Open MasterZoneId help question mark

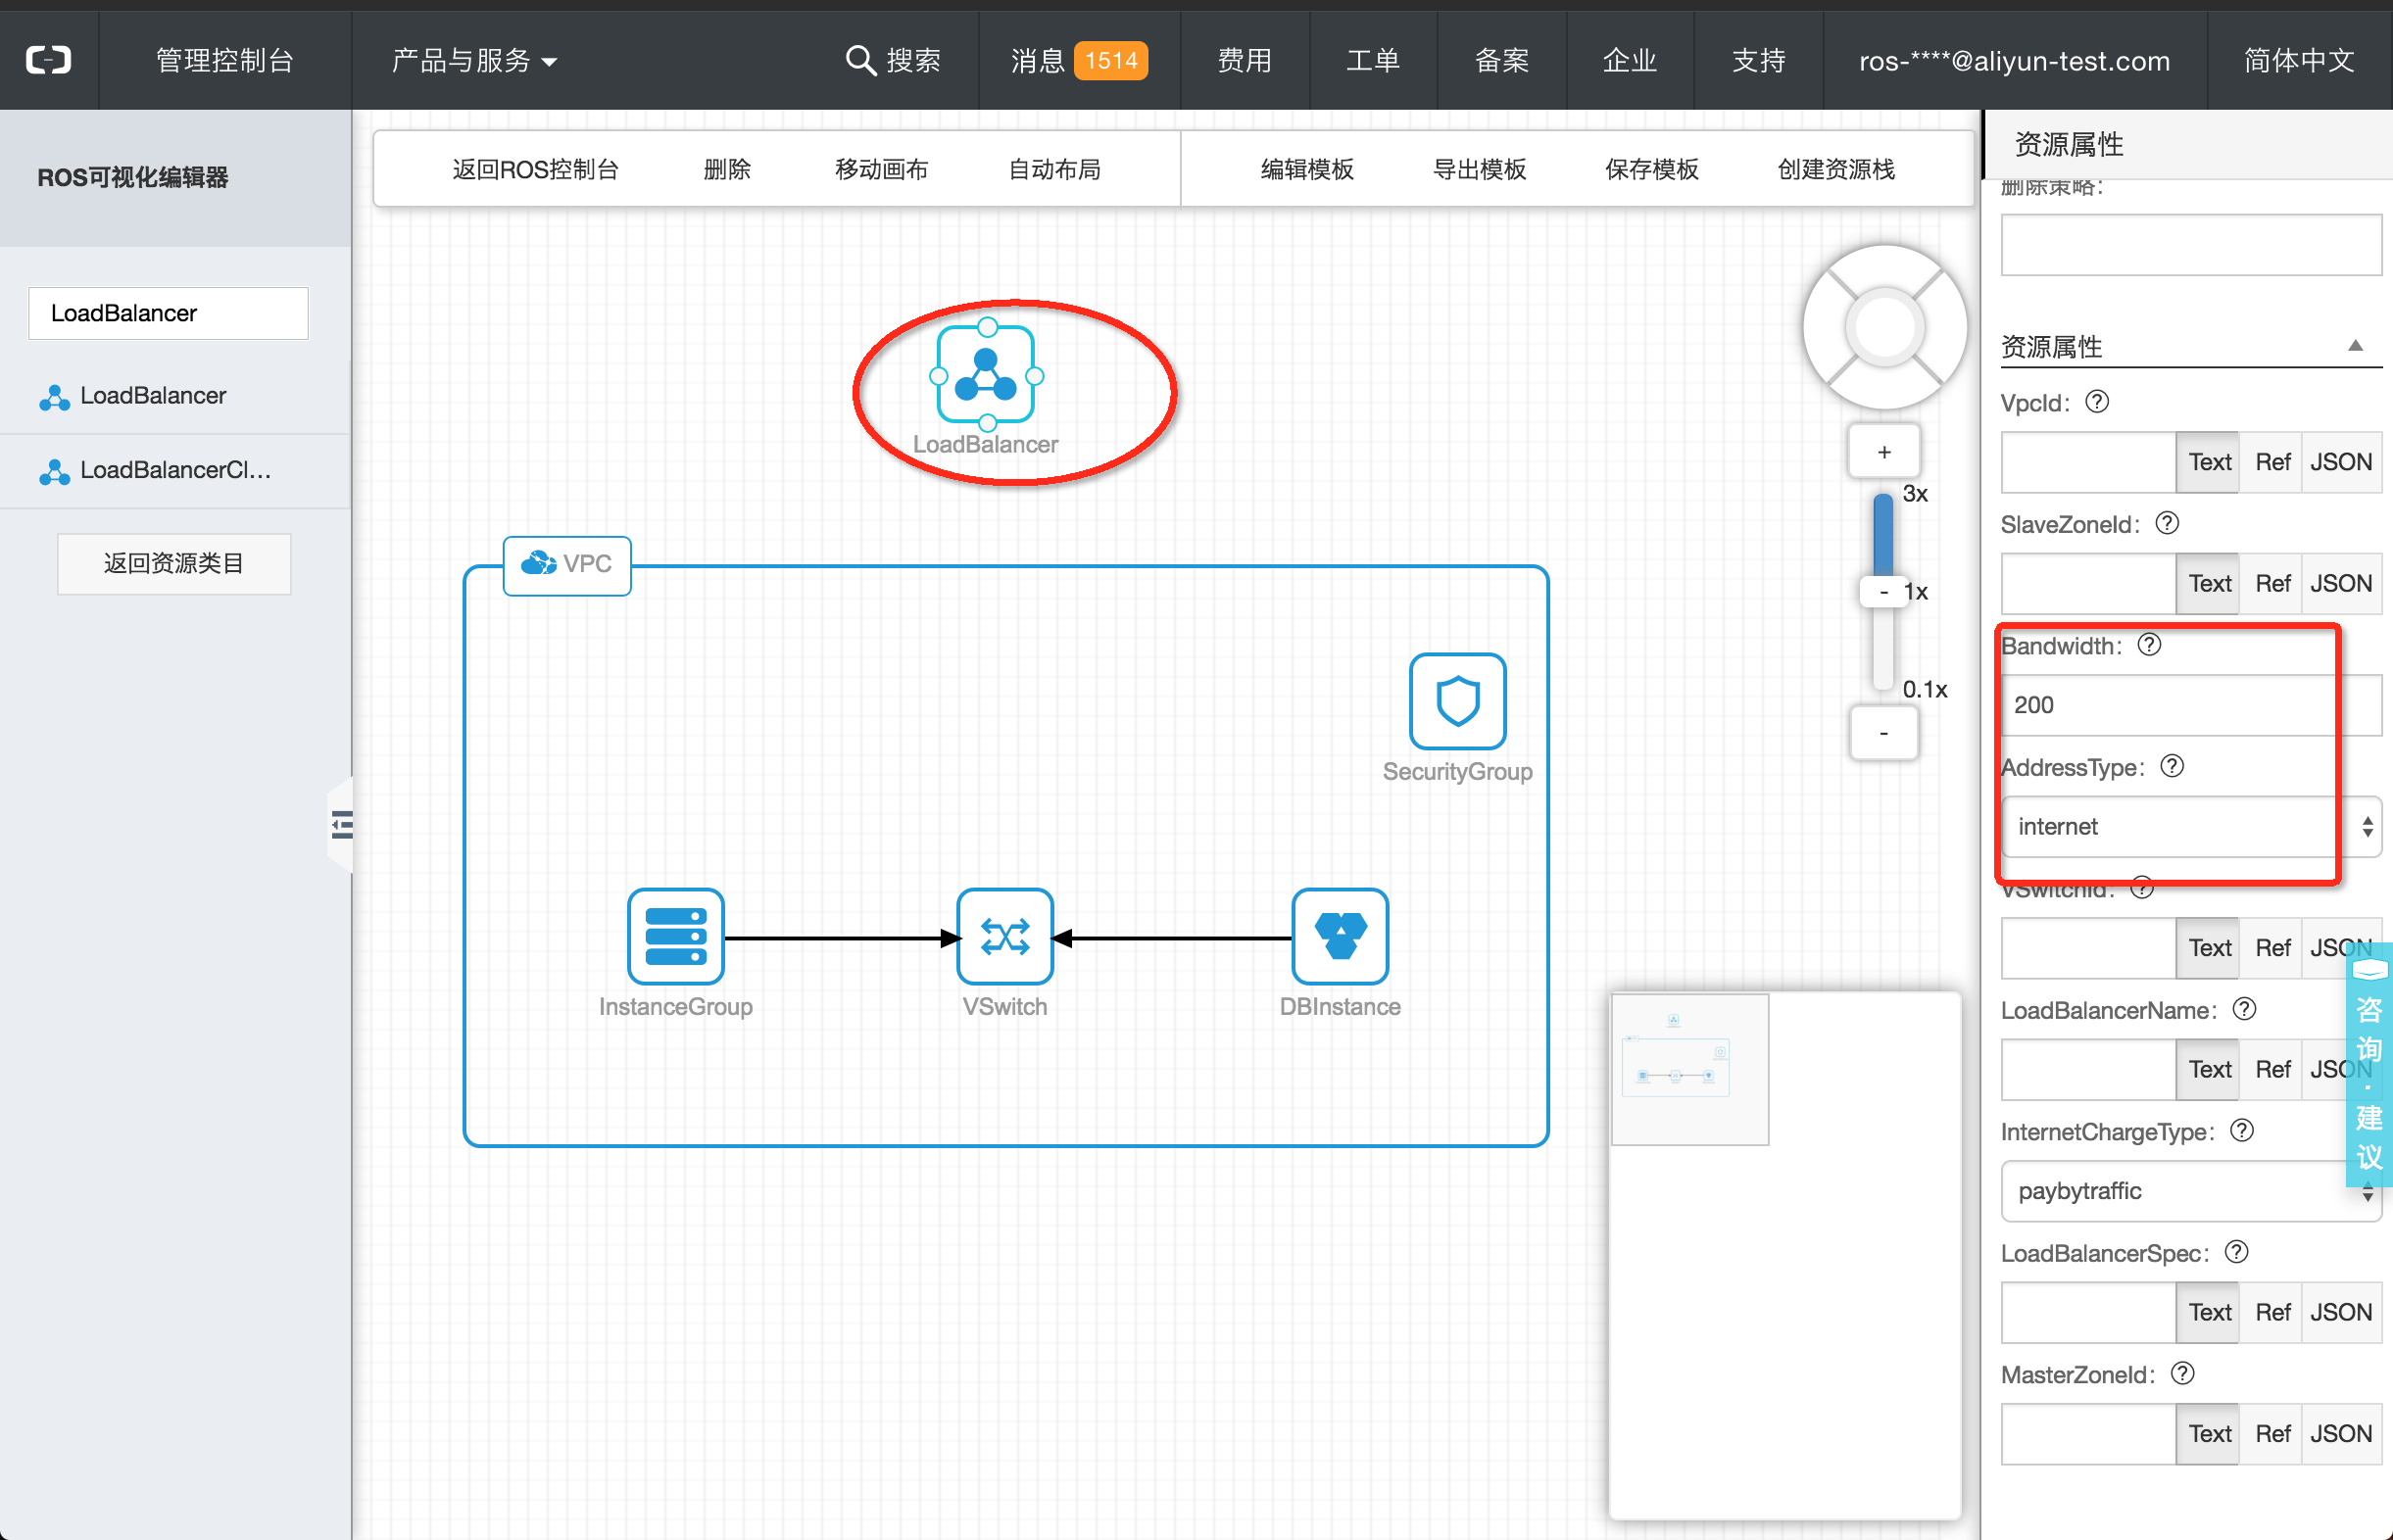pos(2183,1373)
